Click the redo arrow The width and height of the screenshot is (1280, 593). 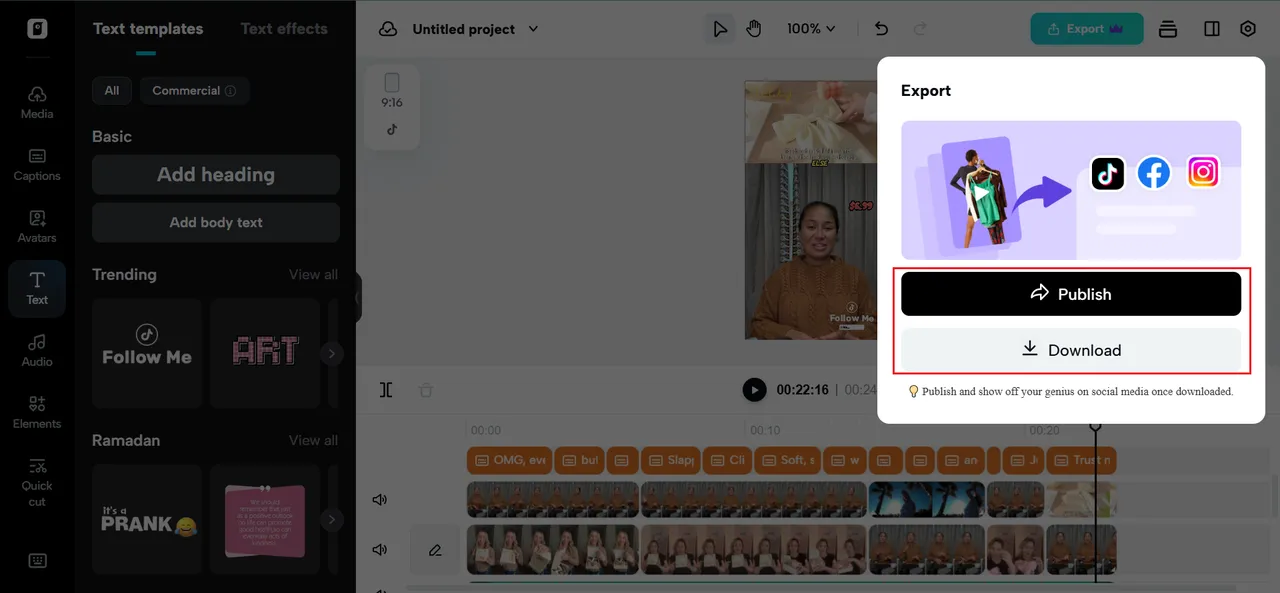920,29
